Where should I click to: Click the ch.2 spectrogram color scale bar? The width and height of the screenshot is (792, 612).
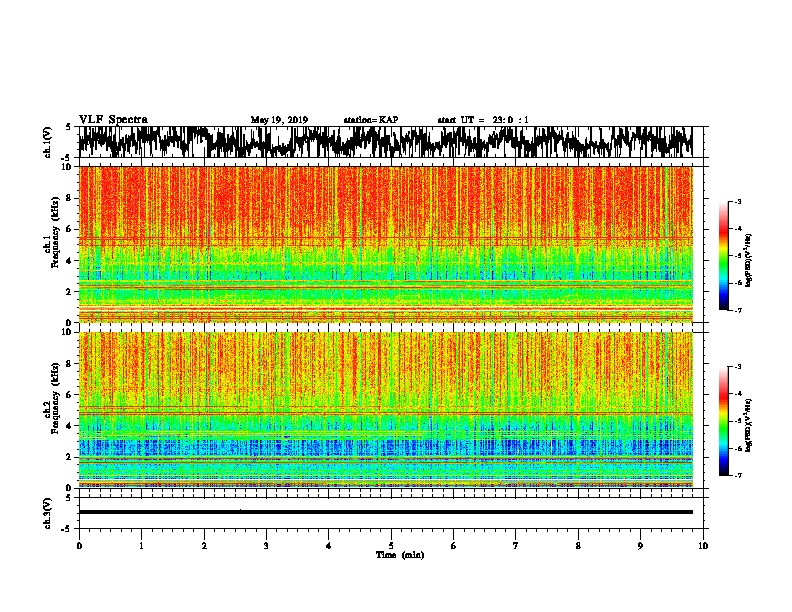[724, 421]
